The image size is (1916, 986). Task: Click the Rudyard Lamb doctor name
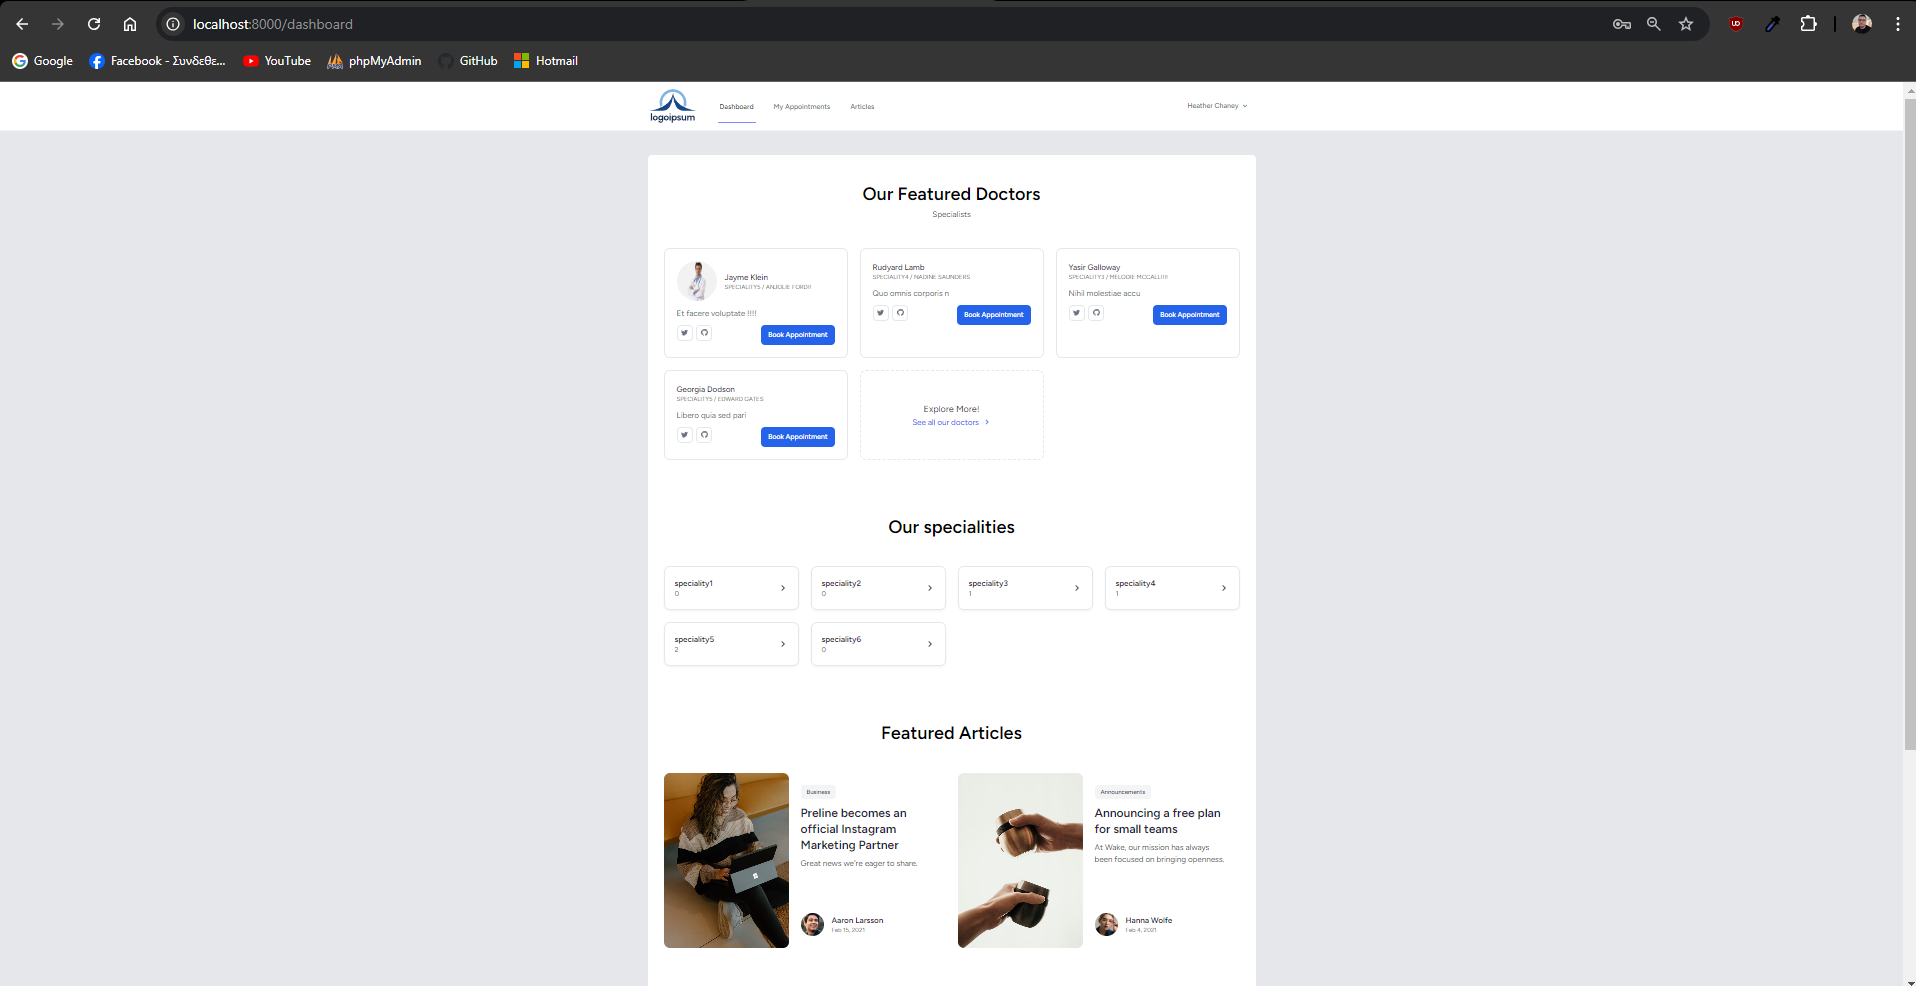pyautogui.click(x=898, y=268)
